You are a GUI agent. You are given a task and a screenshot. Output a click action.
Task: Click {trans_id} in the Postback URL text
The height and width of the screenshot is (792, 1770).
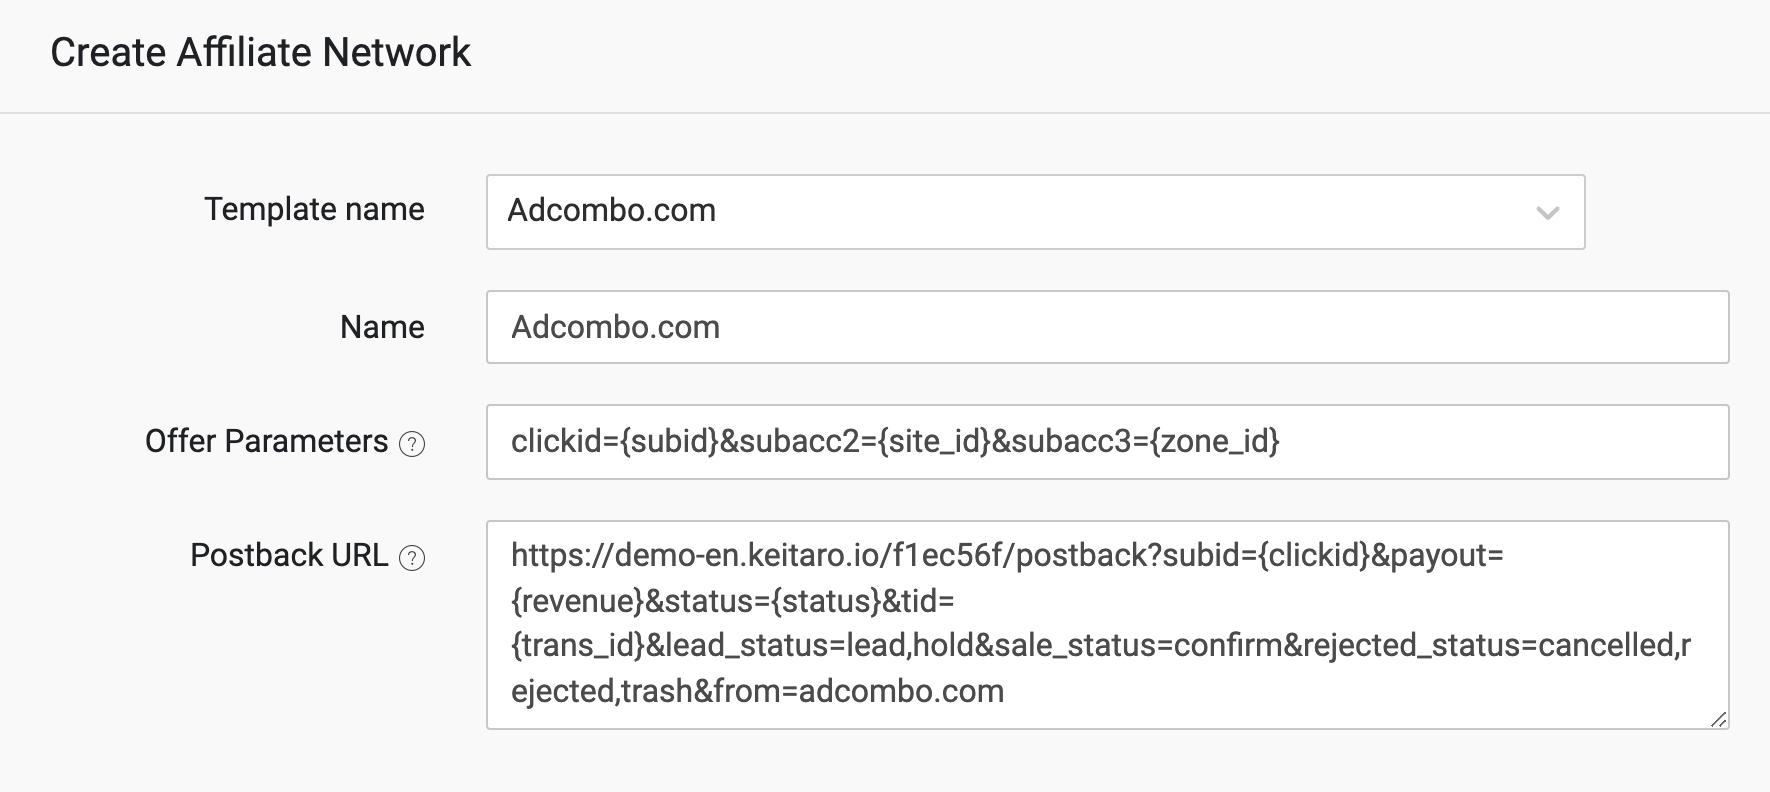[578, 645]
